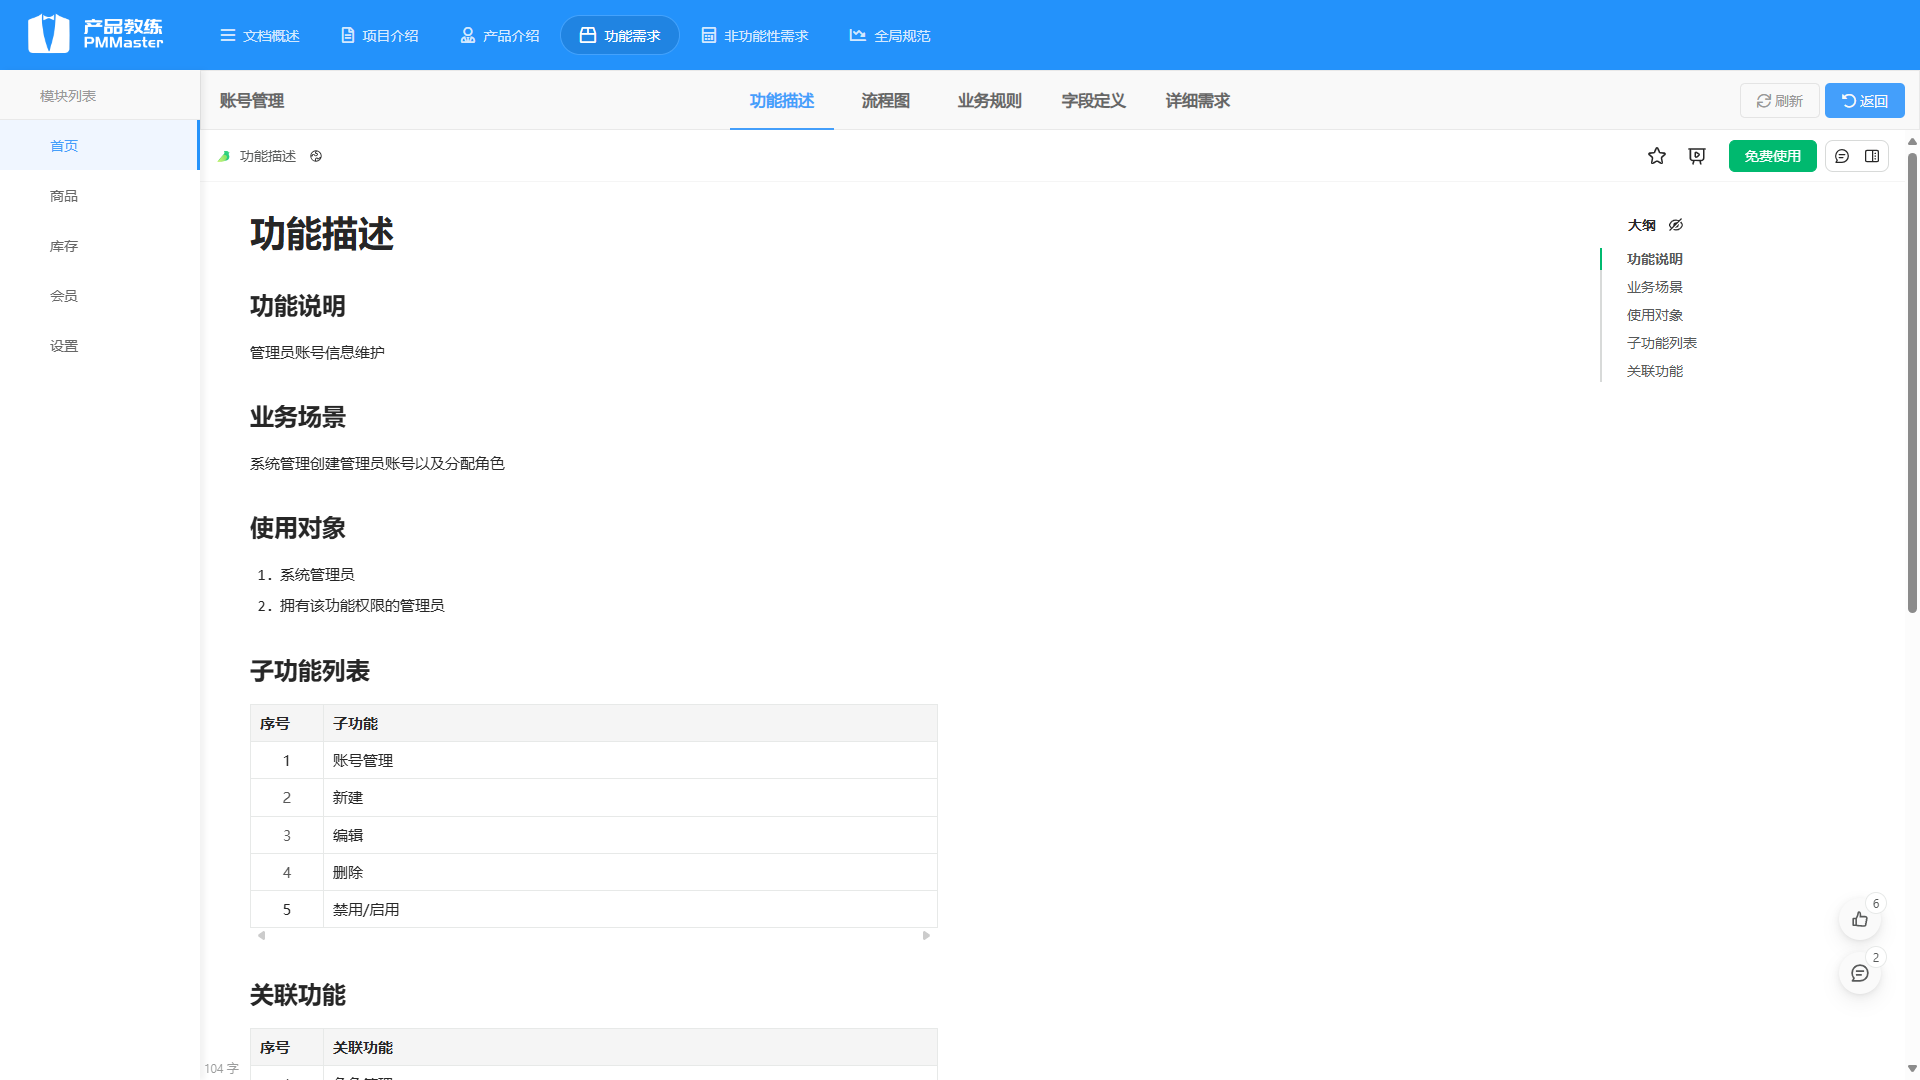Click the green leaf document icon

(224, 156)
